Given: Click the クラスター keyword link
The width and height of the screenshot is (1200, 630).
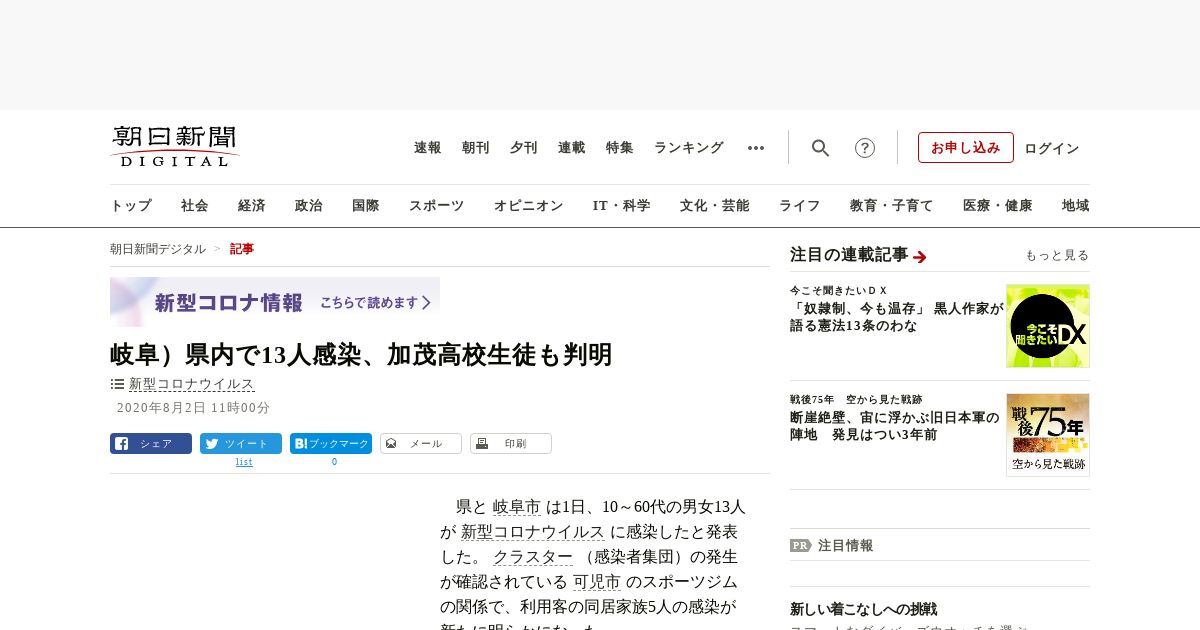Looking at the screenshot, I should (x=533, y=557).
